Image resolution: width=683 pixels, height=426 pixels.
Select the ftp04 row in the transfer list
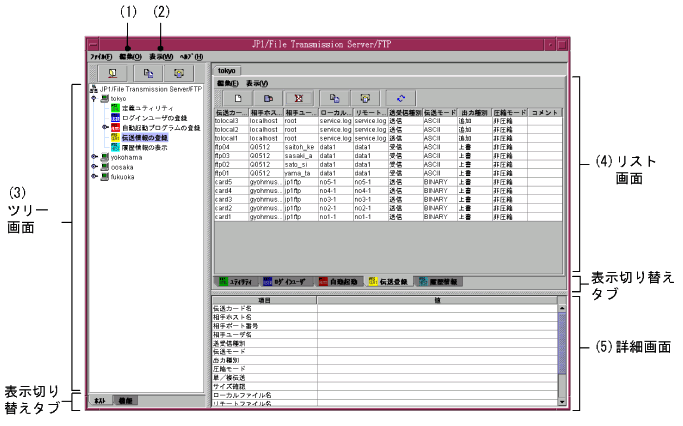(x=229, y=145)
